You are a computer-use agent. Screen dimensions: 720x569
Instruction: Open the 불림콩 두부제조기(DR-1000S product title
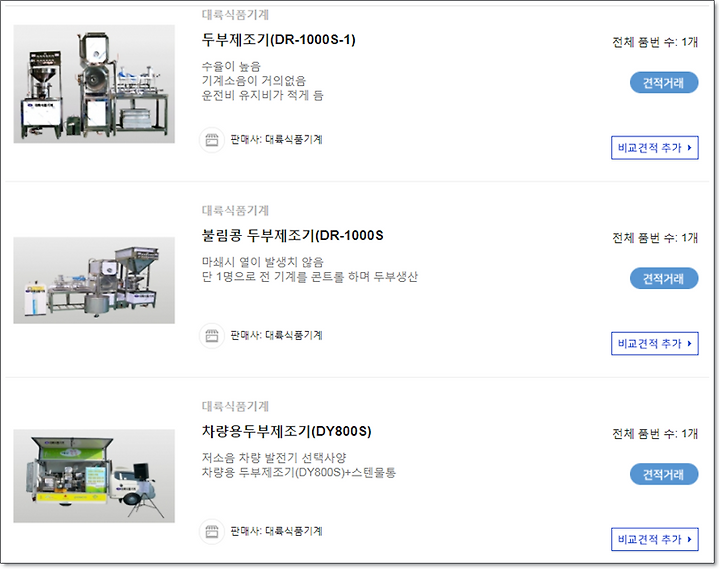[292, 236]
